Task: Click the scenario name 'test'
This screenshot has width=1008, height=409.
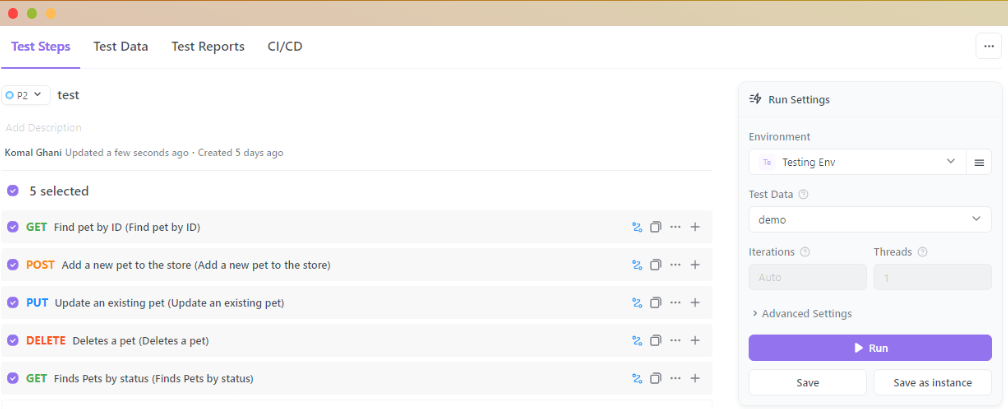Action: pos(68,95)
